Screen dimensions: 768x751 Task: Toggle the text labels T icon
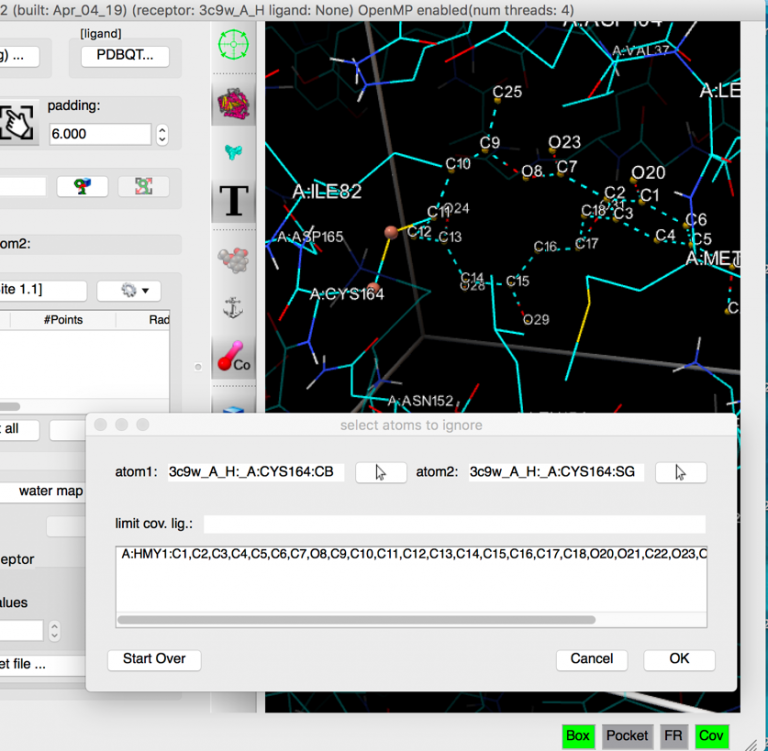pyautogui.click(x=233, y=200)
